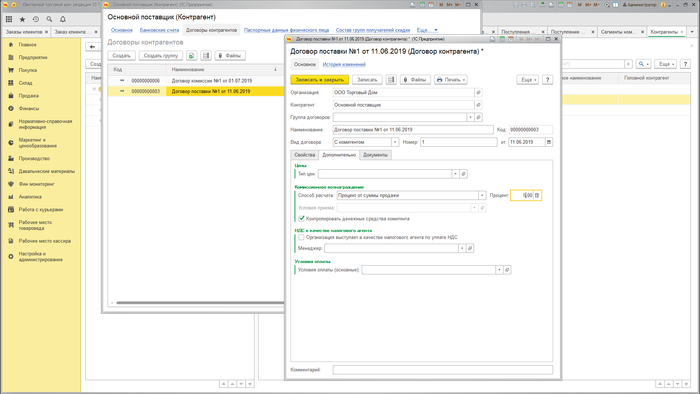The height and width of the screenshot is (394, 700).
Task: Expand Способ расчета dropdown
Action: click(x=482, y=195)
